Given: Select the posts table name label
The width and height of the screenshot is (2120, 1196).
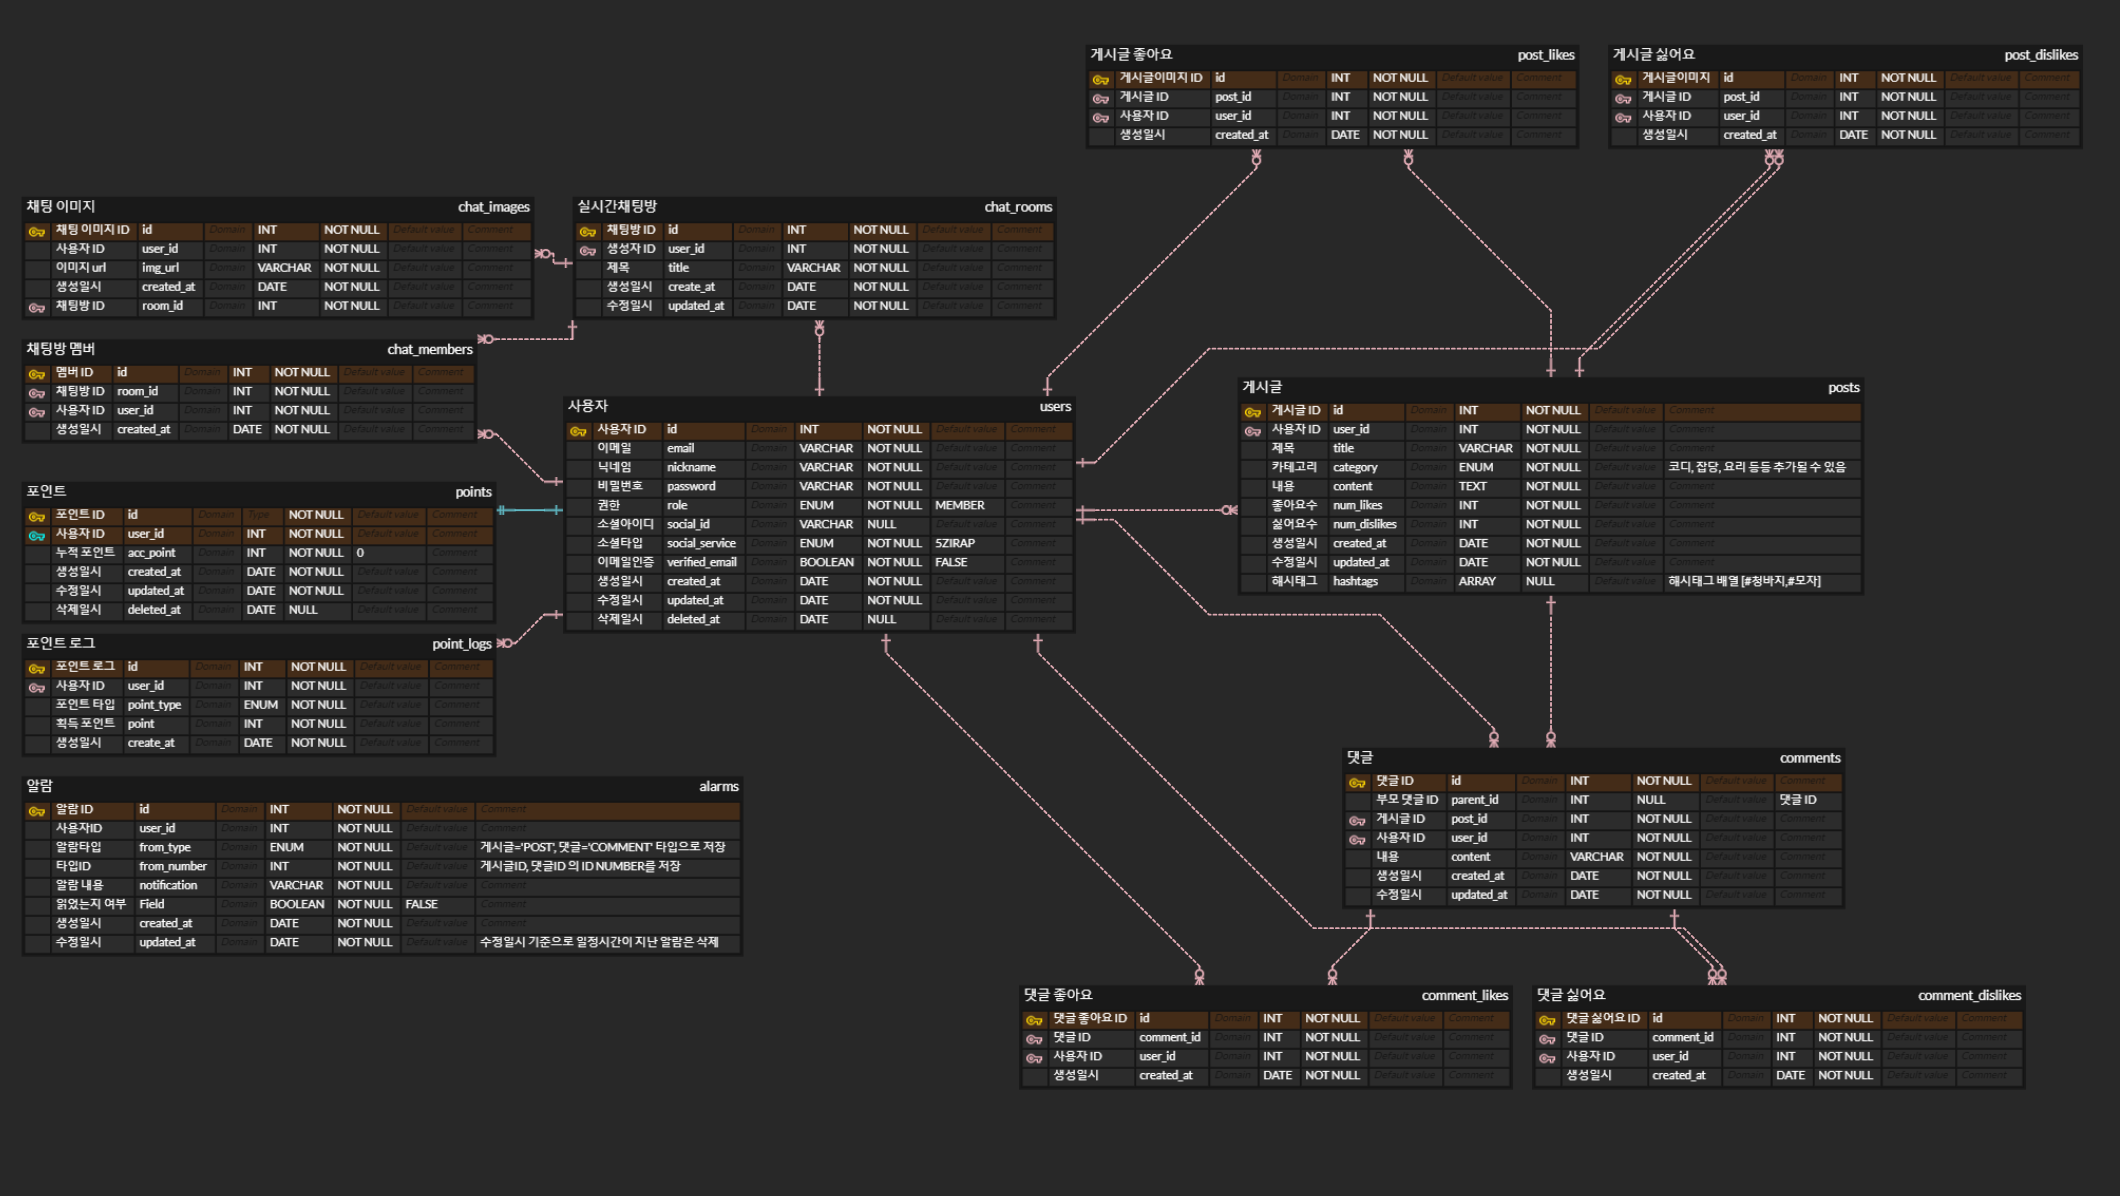Looking at the screenshot, I should tap(1843, 387).
